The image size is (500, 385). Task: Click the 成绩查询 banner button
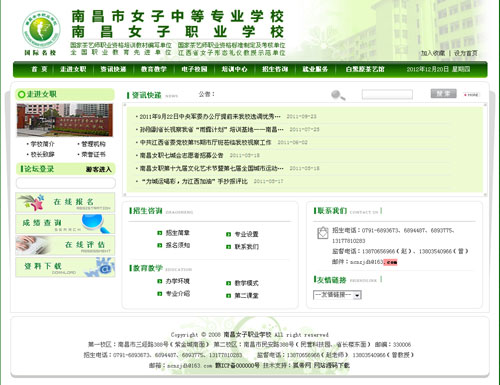65,224
